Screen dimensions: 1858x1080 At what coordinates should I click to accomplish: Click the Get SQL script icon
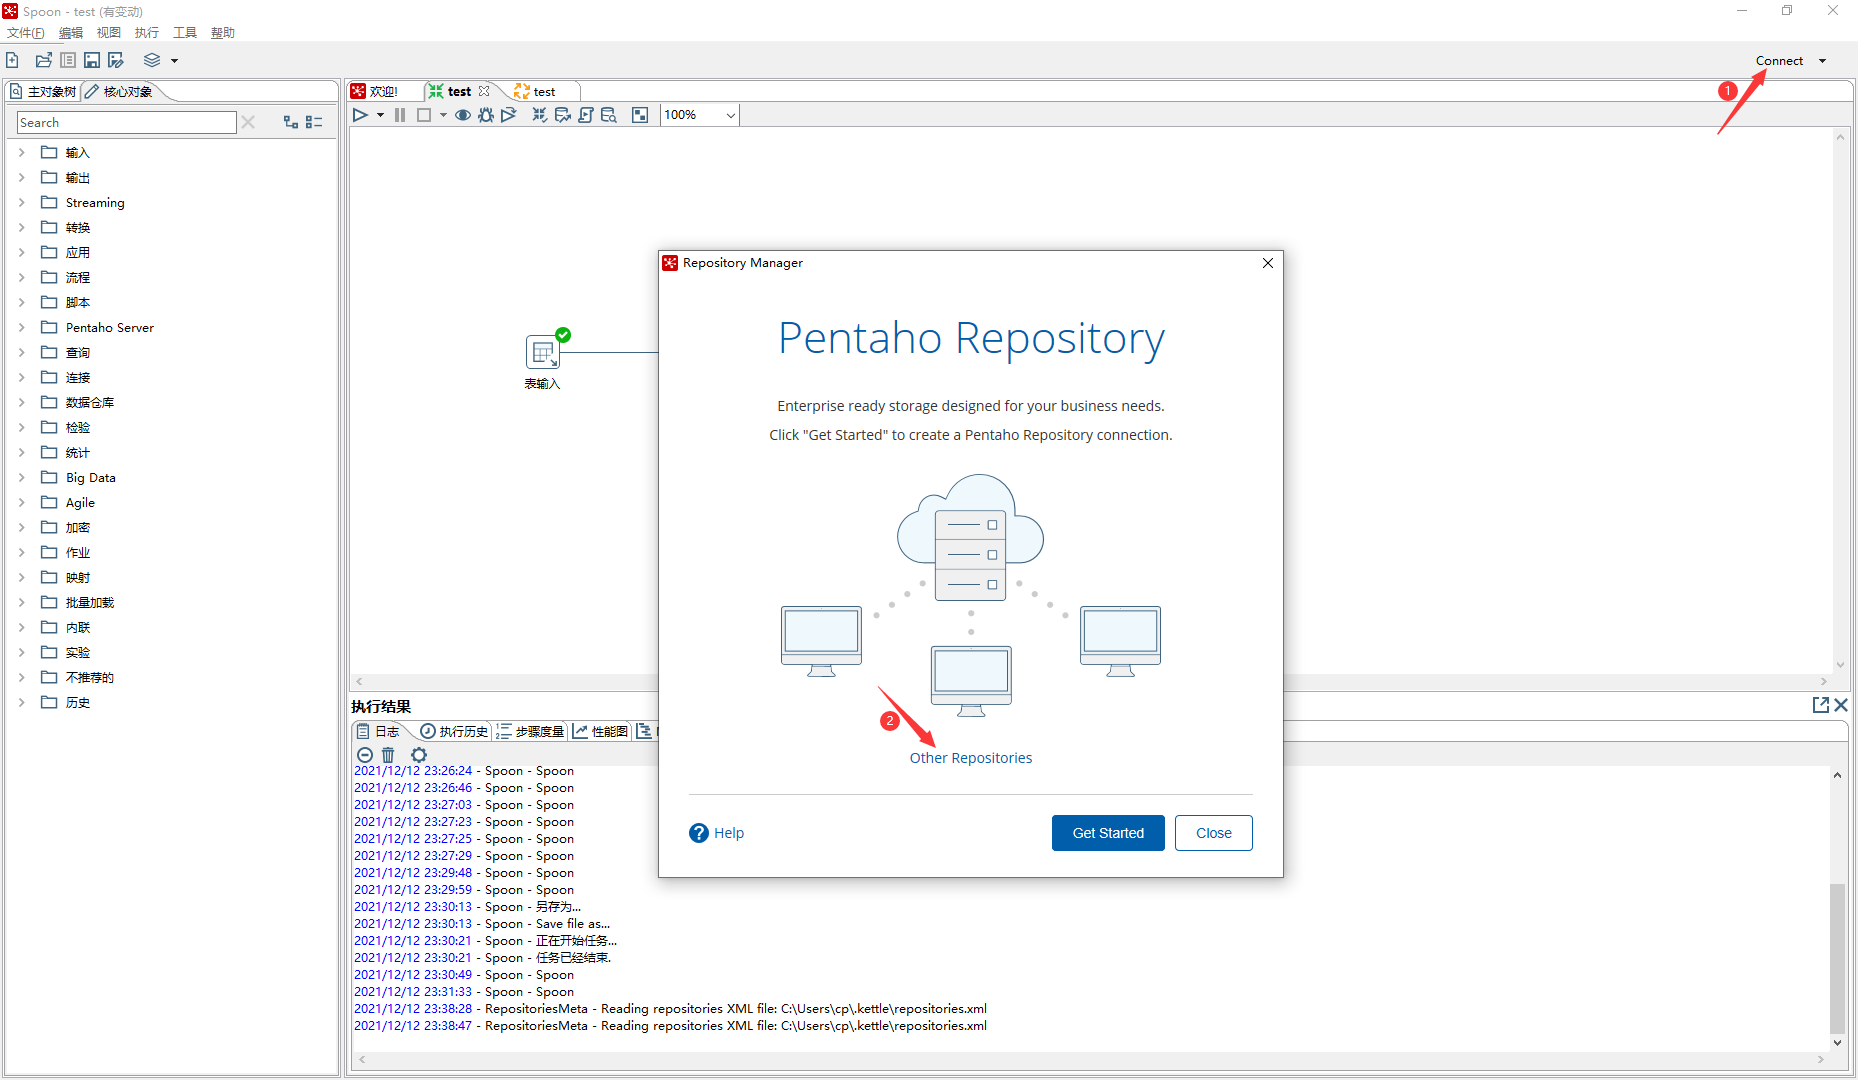click(586, 115)
